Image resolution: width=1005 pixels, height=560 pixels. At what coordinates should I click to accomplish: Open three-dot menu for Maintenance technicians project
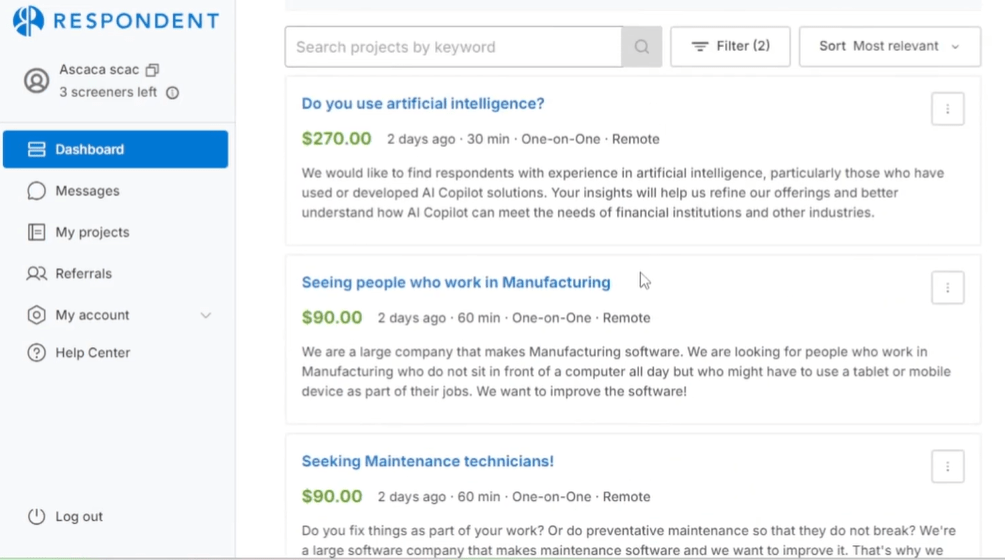tap(947, 466)
